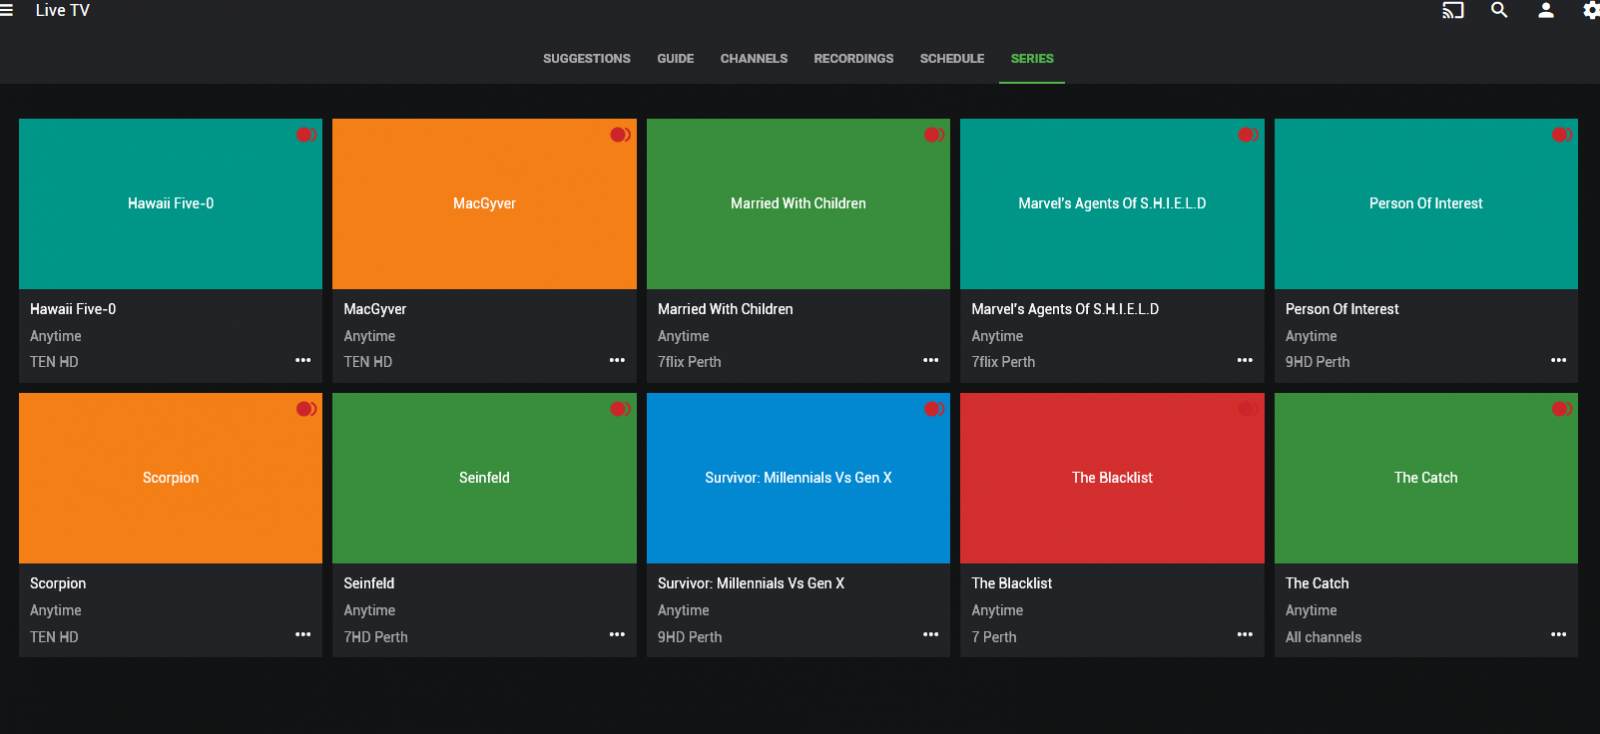Click the recording indicator on Married With Children
The height and width of the screenshot is (734, 1600).
coord(934,134)
